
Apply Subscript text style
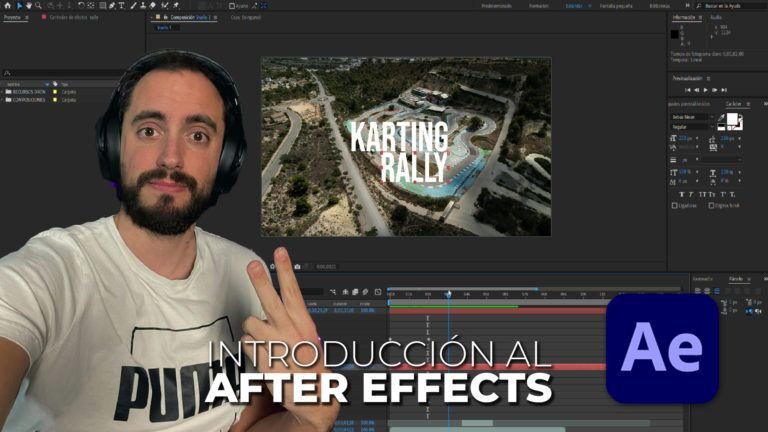point(732,194)
